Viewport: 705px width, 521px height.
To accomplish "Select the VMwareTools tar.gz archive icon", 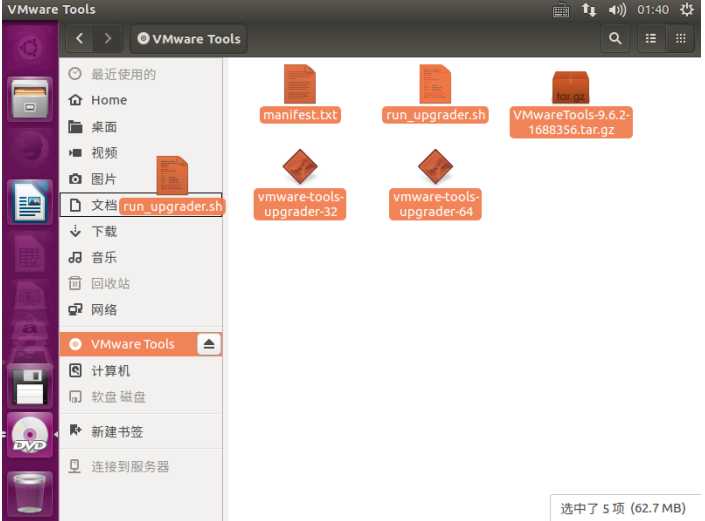I will tap(571, 88).
